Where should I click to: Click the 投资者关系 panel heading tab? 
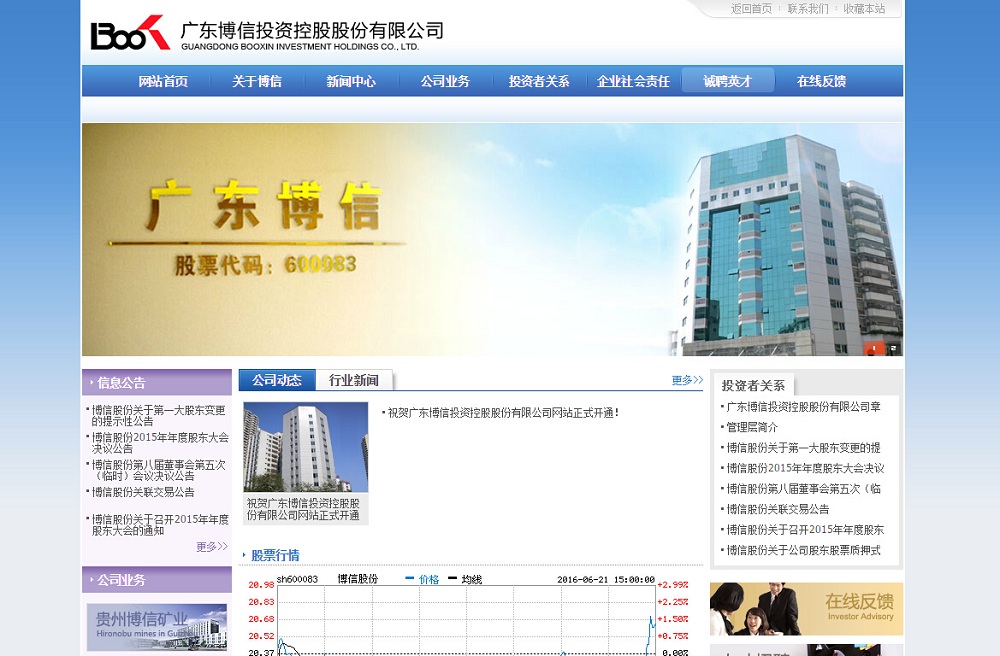(x=753, y=385)
